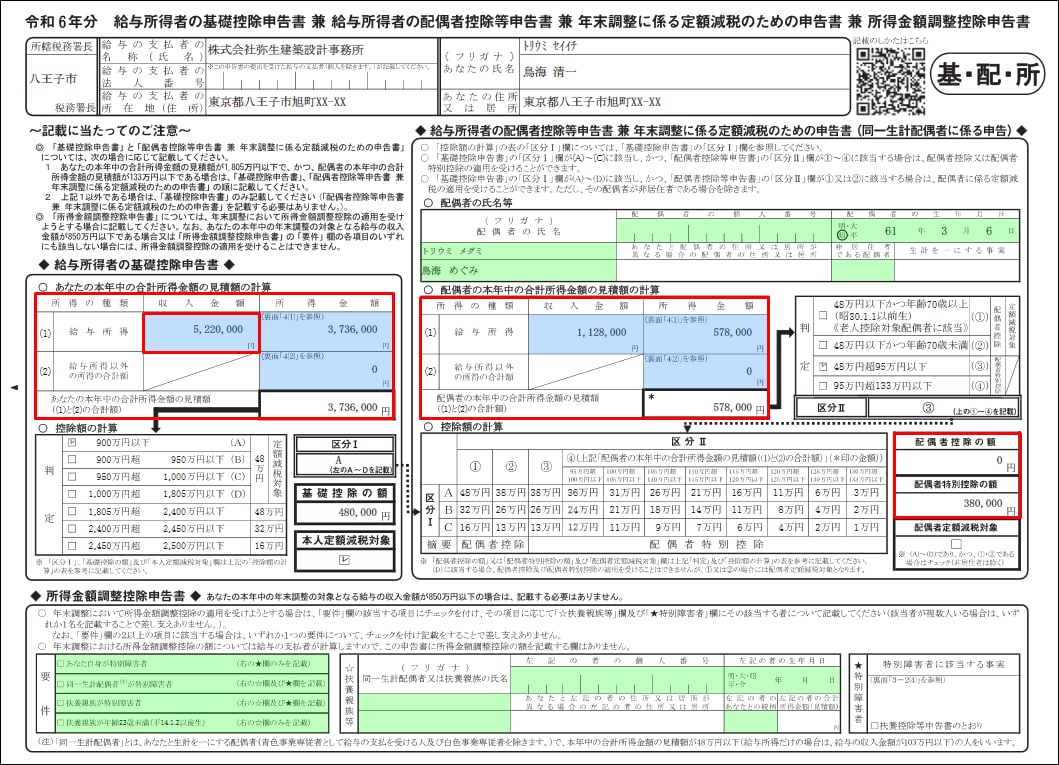1059x765 pixels.
Task: Click the 36万円 cell in row A
Action: pyautogui.click(x=582, y=492)
